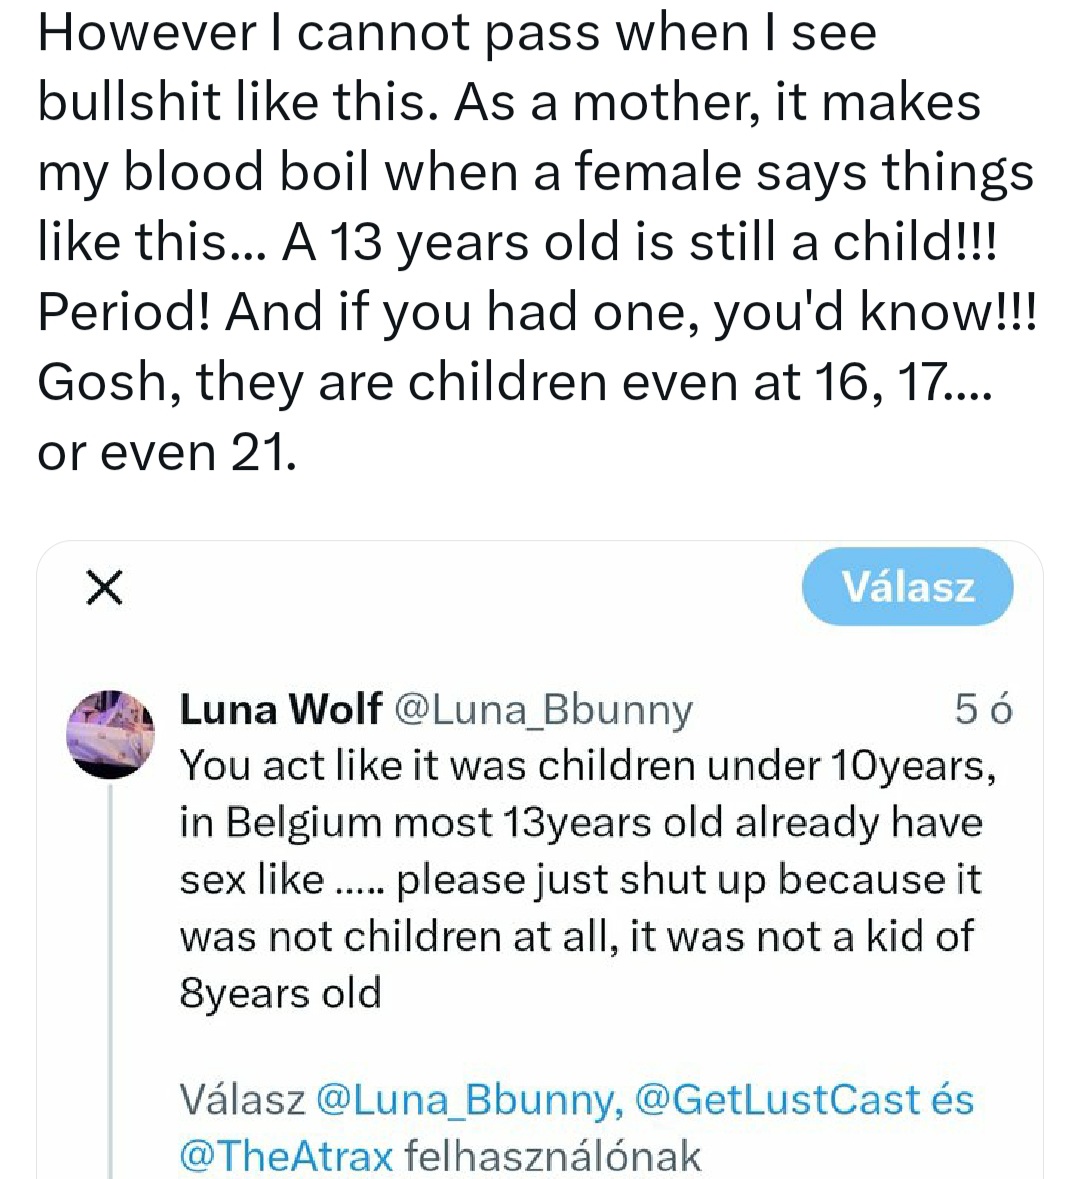Open Luna Wolf's profile picture

[x=111, y=733]
